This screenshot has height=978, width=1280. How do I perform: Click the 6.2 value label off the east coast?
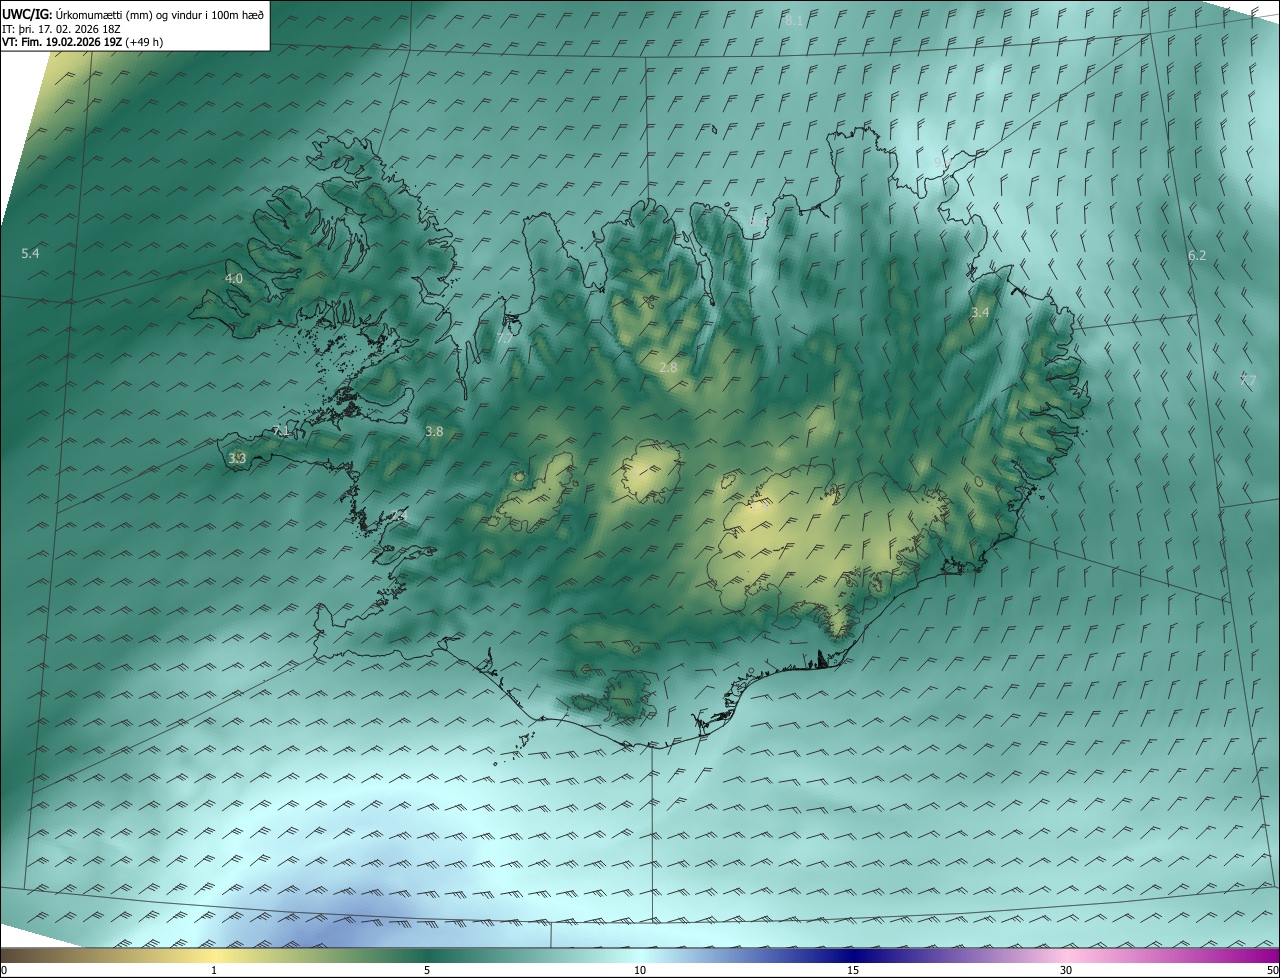1197,256
